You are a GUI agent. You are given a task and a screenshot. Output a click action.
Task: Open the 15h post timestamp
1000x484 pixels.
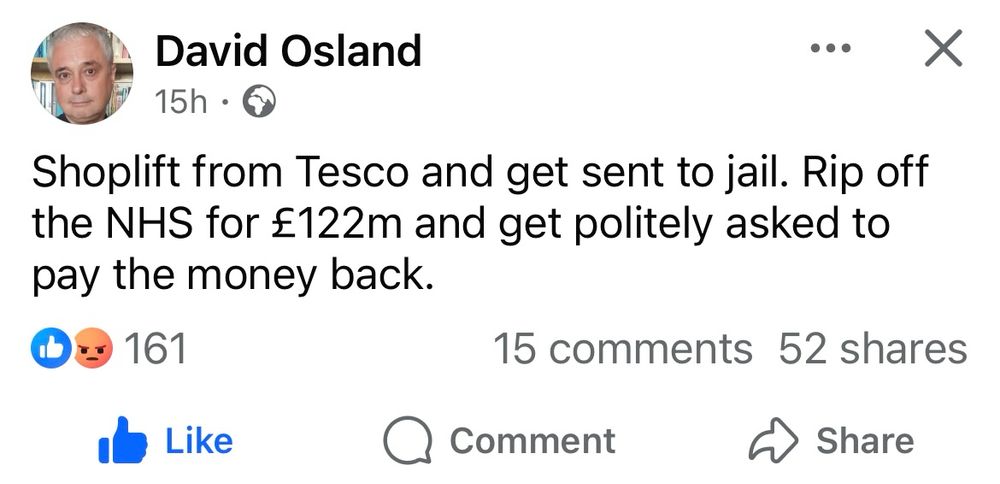[x=180, y=102]
